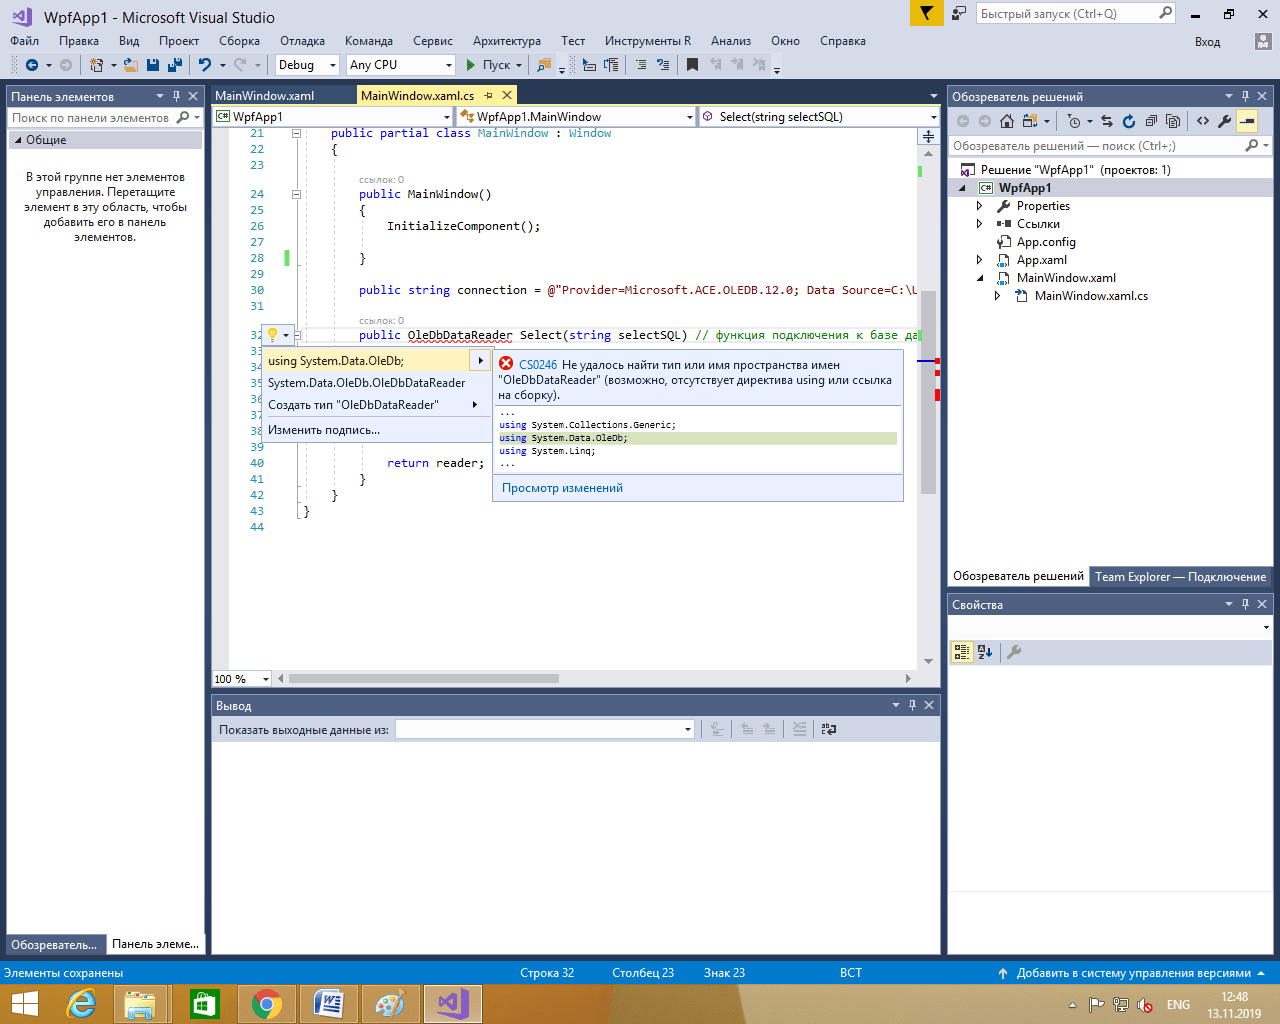Switch to the Team Explorer tab

pos(1180,577)
